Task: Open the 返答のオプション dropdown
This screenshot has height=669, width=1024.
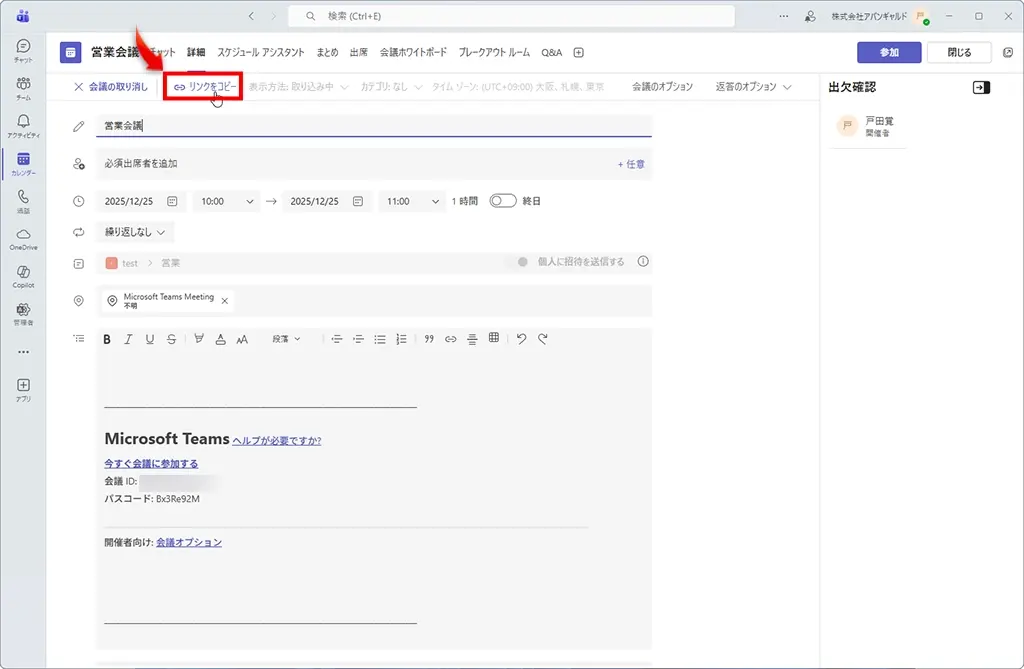Action: click(753, 87)
